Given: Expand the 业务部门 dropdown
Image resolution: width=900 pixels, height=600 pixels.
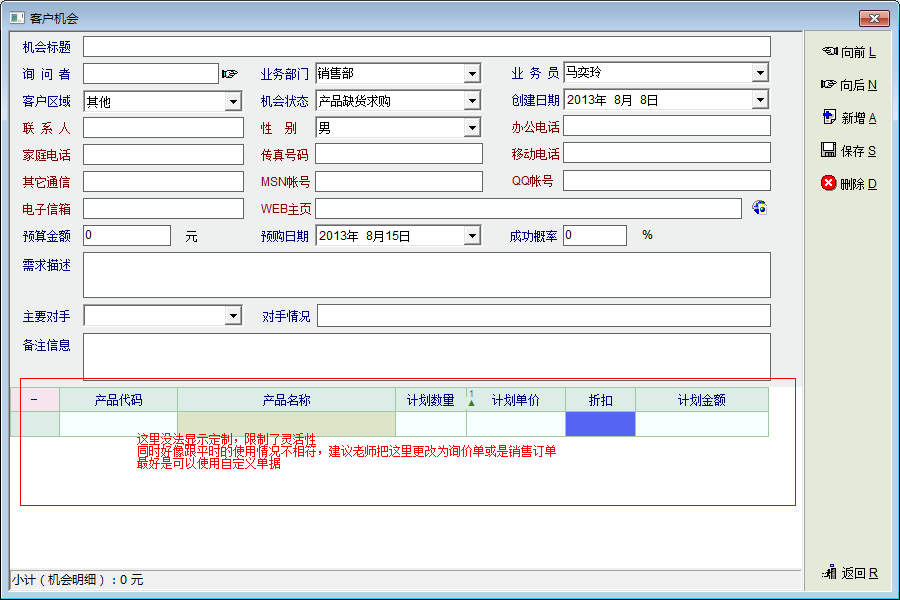Looking at the screenshot, I should pos(472,74).
